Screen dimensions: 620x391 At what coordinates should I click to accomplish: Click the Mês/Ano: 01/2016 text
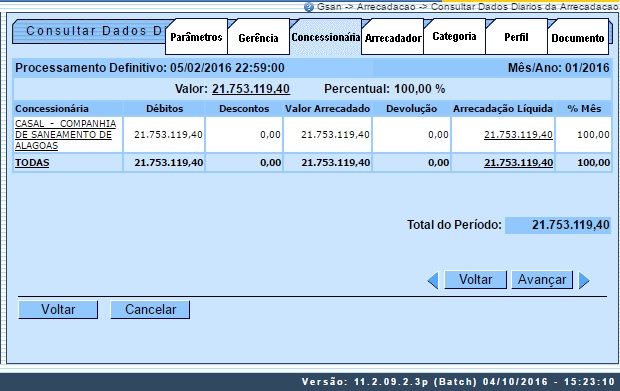coord(558,68)
